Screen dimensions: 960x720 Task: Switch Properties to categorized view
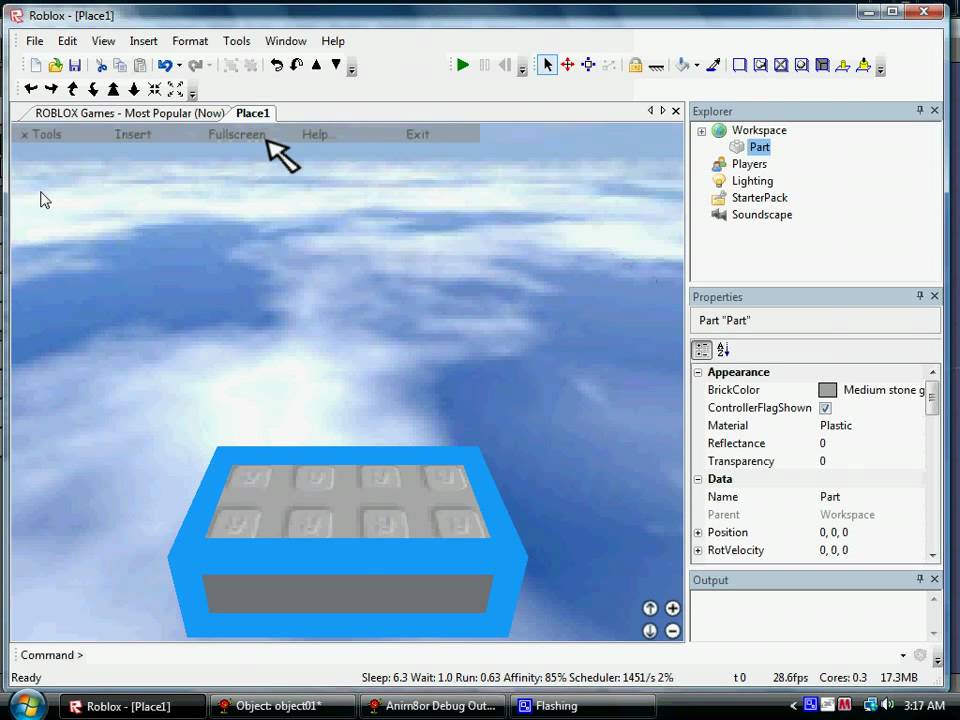pyautogui.click(x=702, y=349)
